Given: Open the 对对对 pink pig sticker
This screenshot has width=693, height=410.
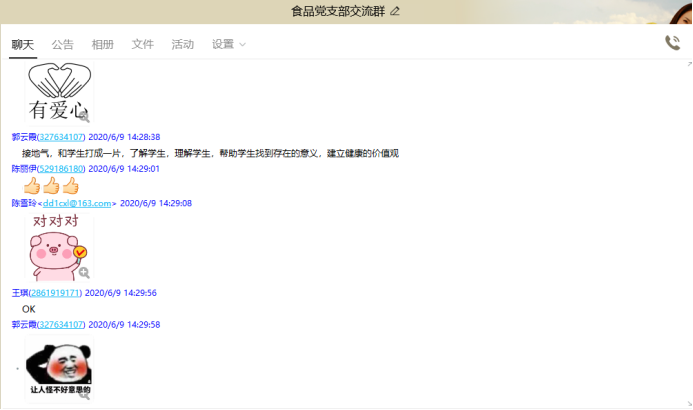Looking at the screenshot, I should point(58,247).
